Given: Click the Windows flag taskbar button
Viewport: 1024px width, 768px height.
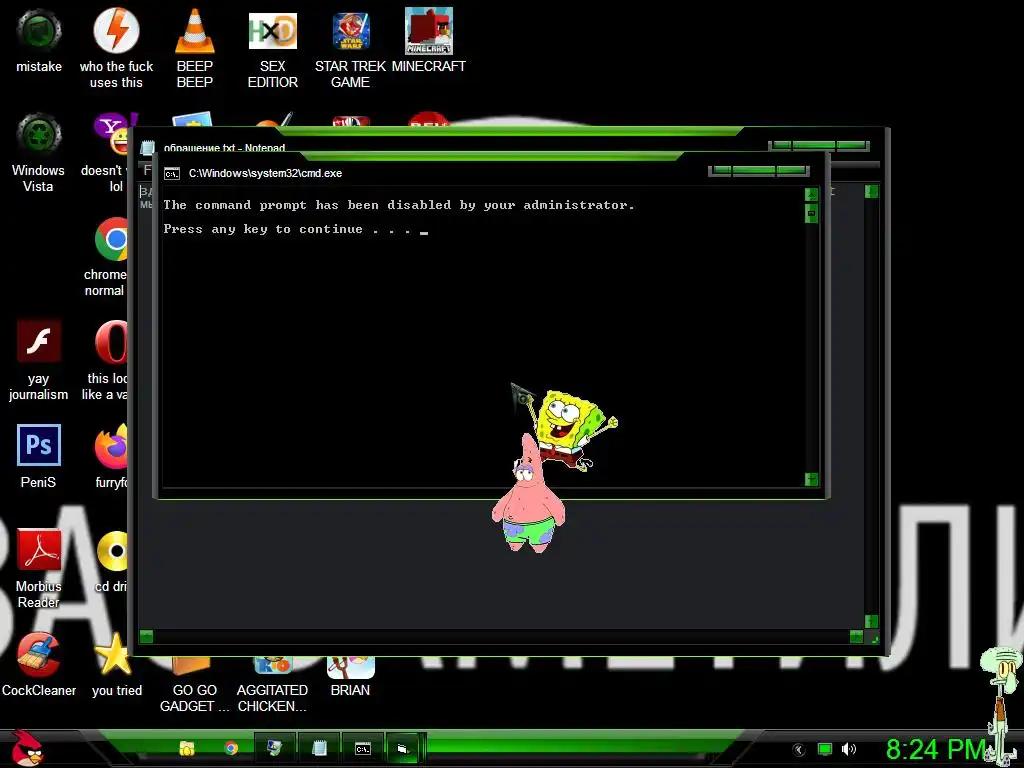Looking at the screenshot, I should pyautogui.click(x=275, y=748).
